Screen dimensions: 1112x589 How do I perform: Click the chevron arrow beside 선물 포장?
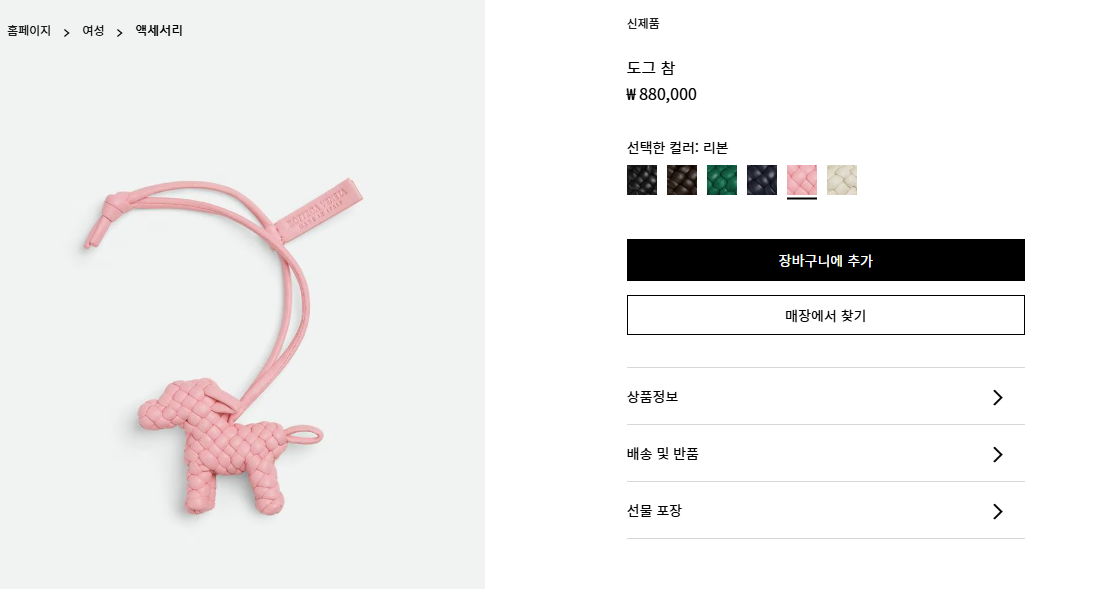click(997, 511)
